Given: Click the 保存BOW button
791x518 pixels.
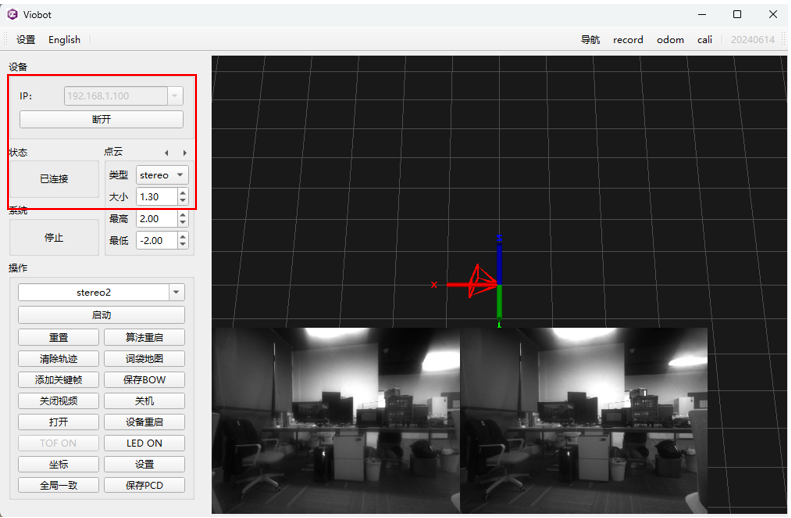Looking at the screenshot, I should click(144, 380).
